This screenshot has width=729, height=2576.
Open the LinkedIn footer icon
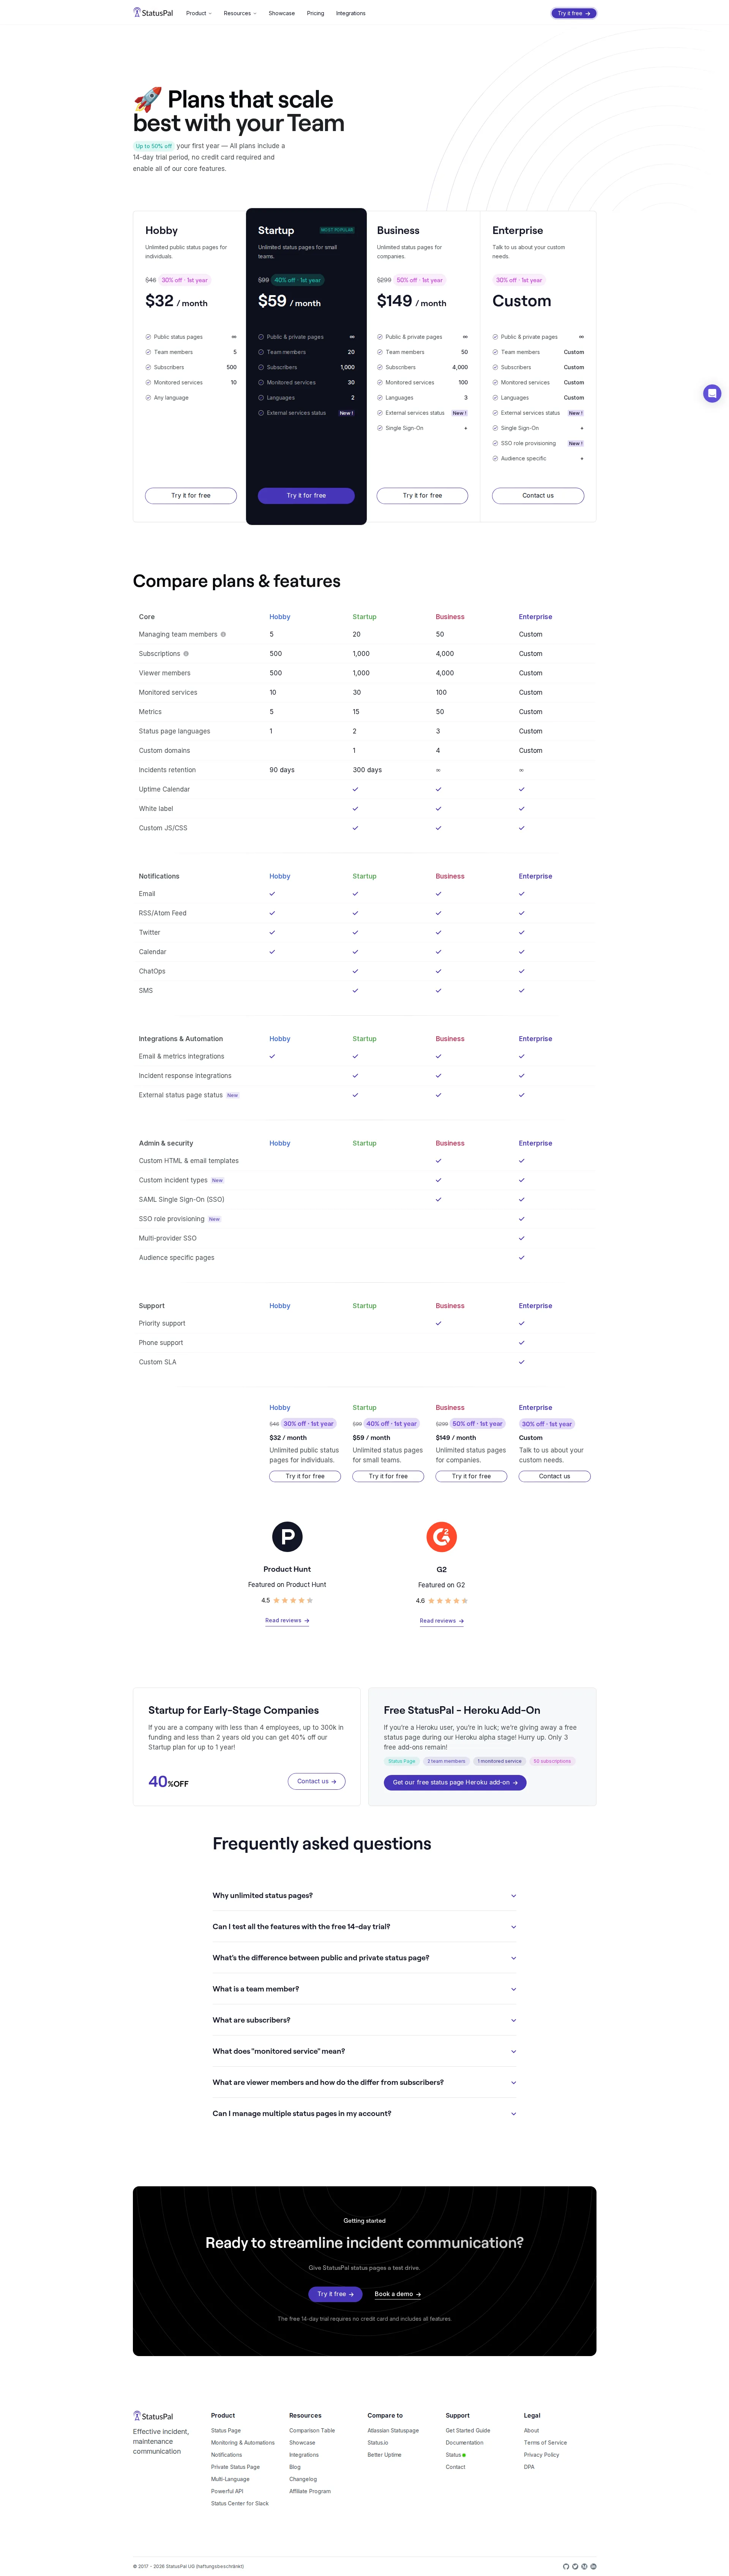[594, 2566]
